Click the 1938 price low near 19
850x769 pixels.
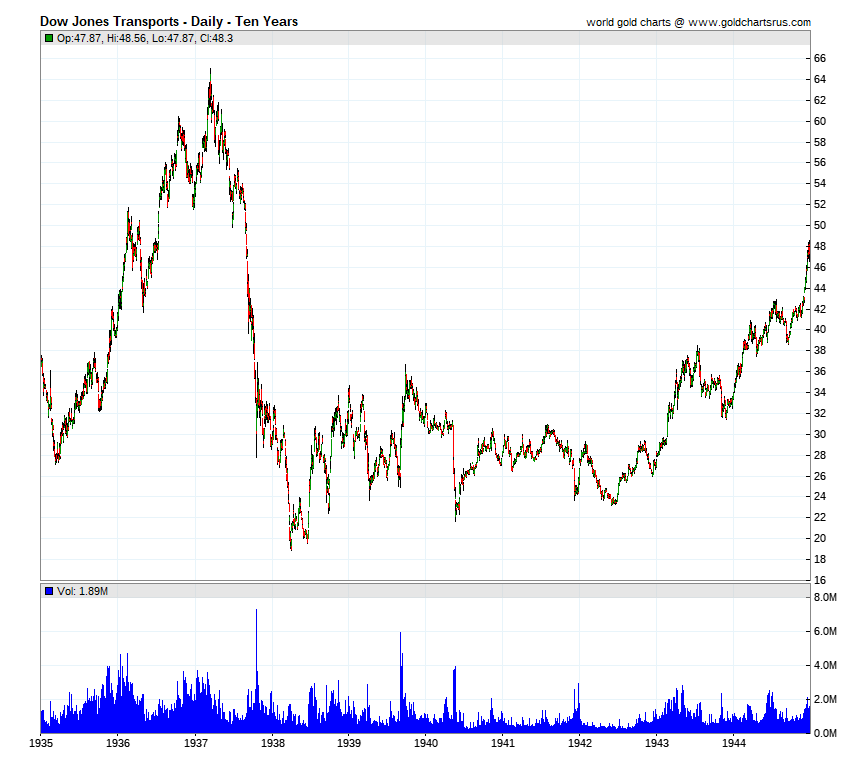pos(291,548)
